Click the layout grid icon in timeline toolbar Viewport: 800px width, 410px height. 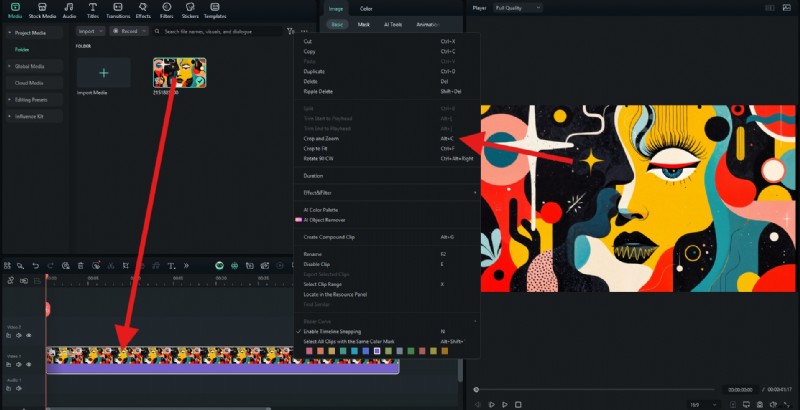pyautogui.click(x=7, y=266)
